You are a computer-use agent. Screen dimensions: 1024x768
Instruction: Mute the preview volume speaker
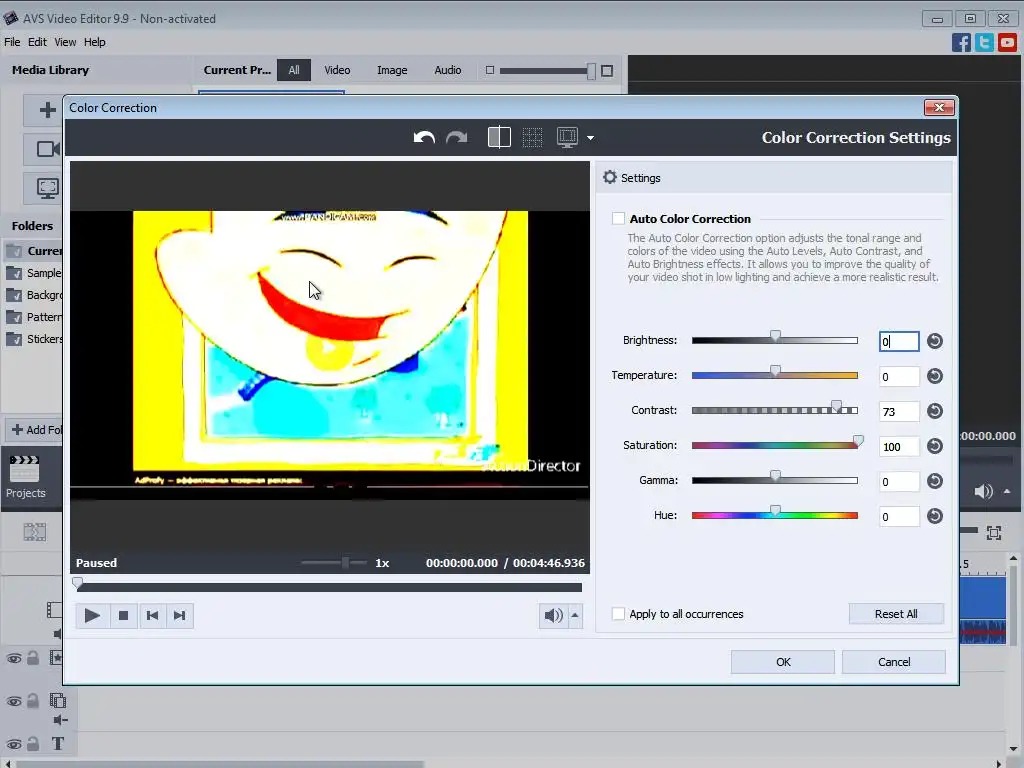[x=553, y=615]
